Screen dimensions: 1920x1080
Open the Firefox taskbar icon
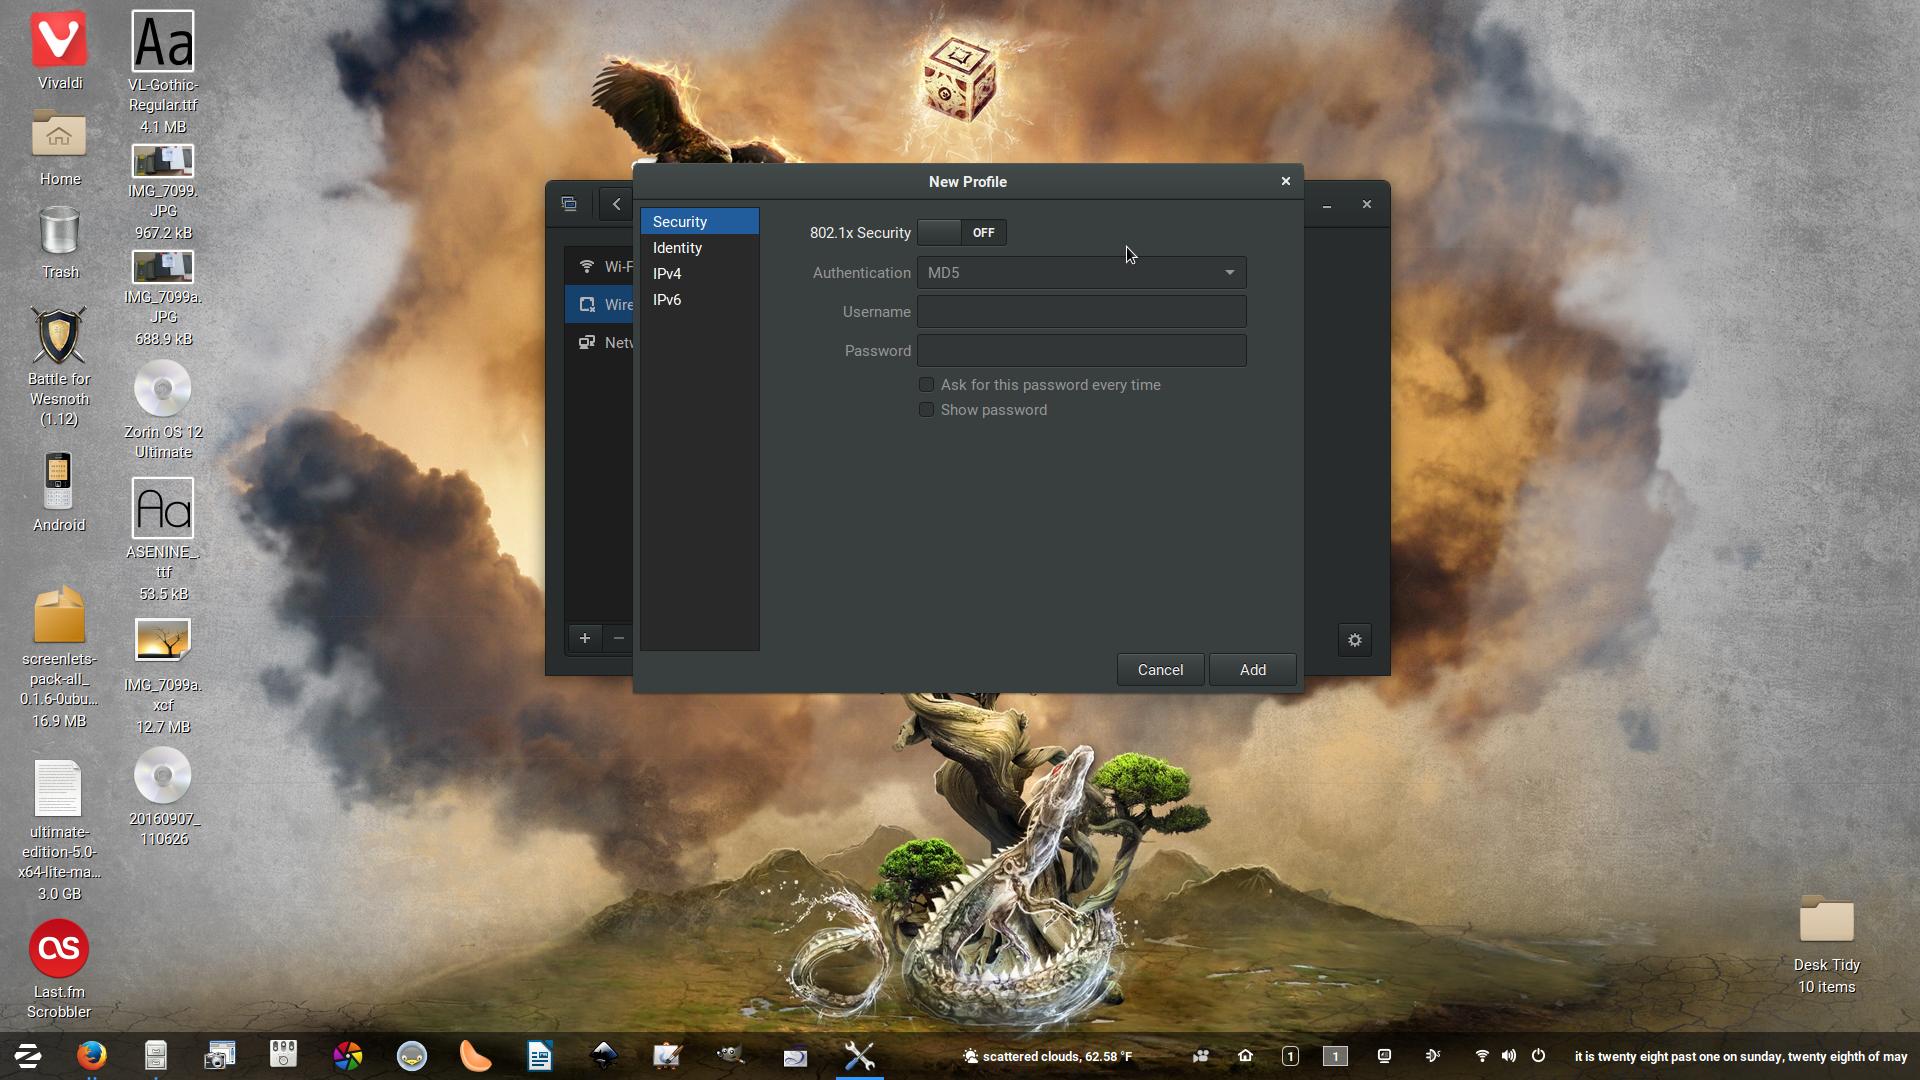coord(91,1056)
